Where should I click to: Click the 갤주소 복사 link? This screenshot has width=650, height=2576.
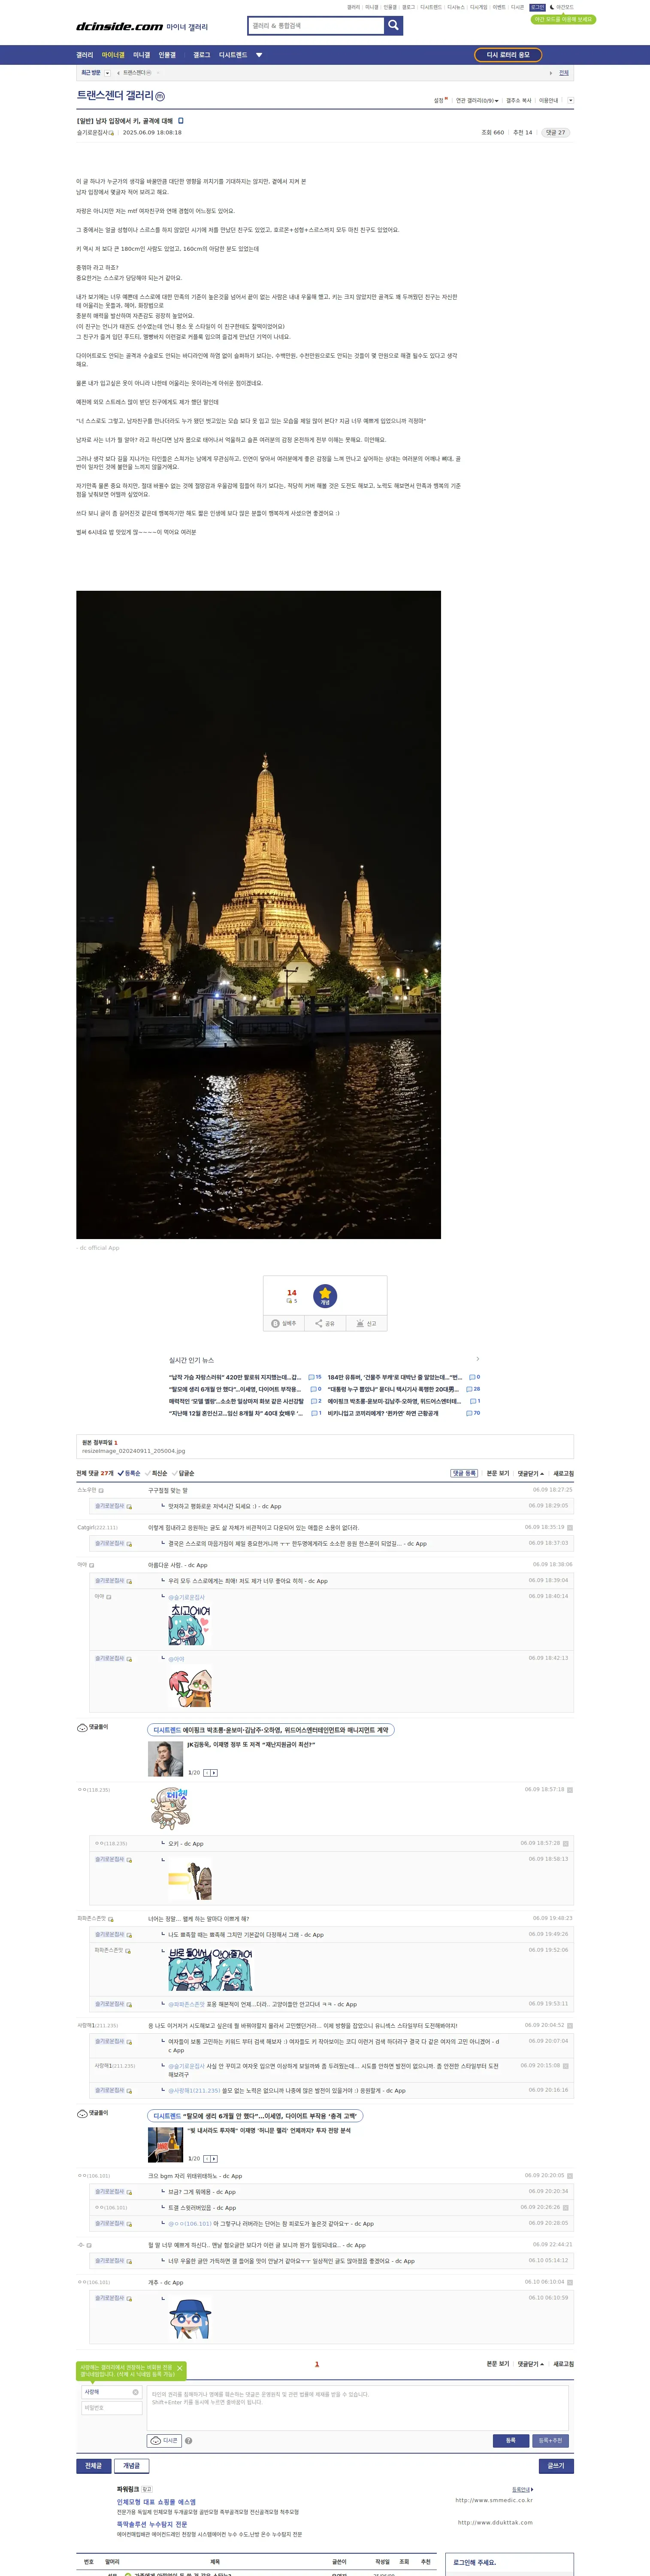pyautogui.click(x=519, y=100)
